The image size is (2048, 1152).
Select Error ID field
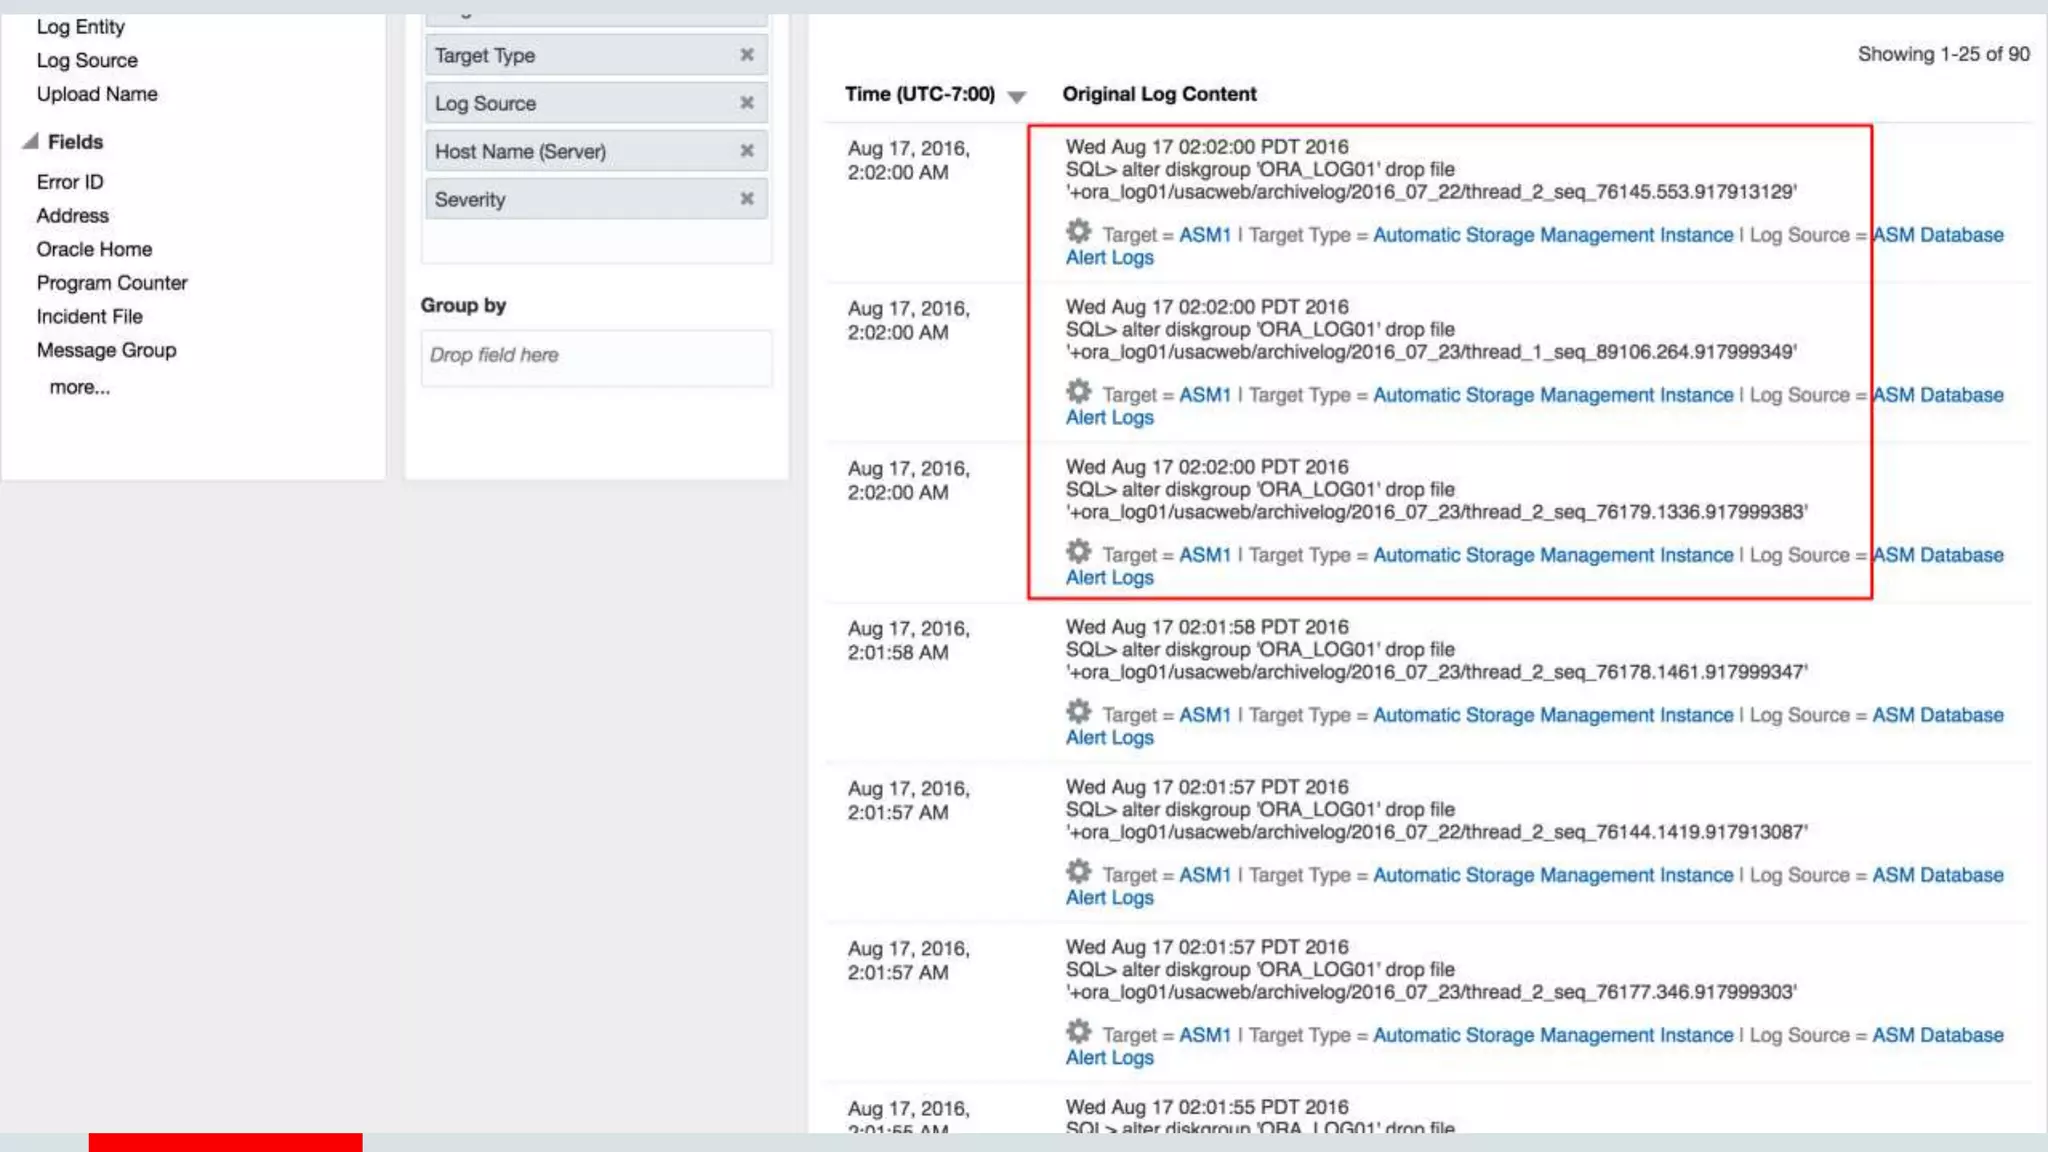click(x=70, y=182)
